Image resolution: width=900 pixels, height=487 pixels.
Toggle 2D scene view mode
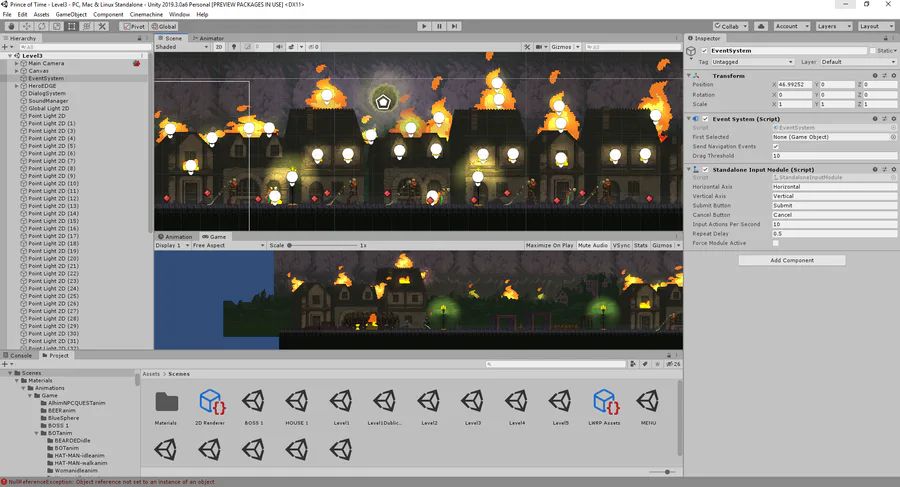click(x=219, y=47)
